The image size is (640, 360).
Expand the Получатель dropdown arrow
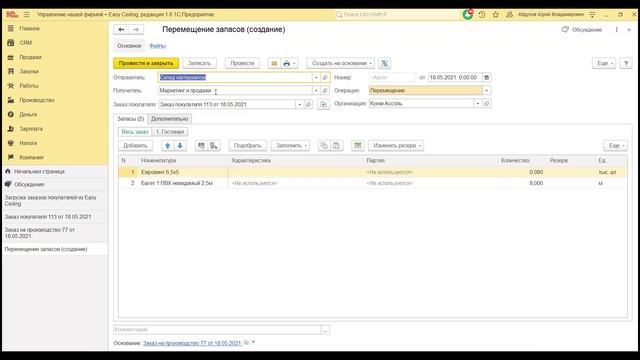pos(316,91)
